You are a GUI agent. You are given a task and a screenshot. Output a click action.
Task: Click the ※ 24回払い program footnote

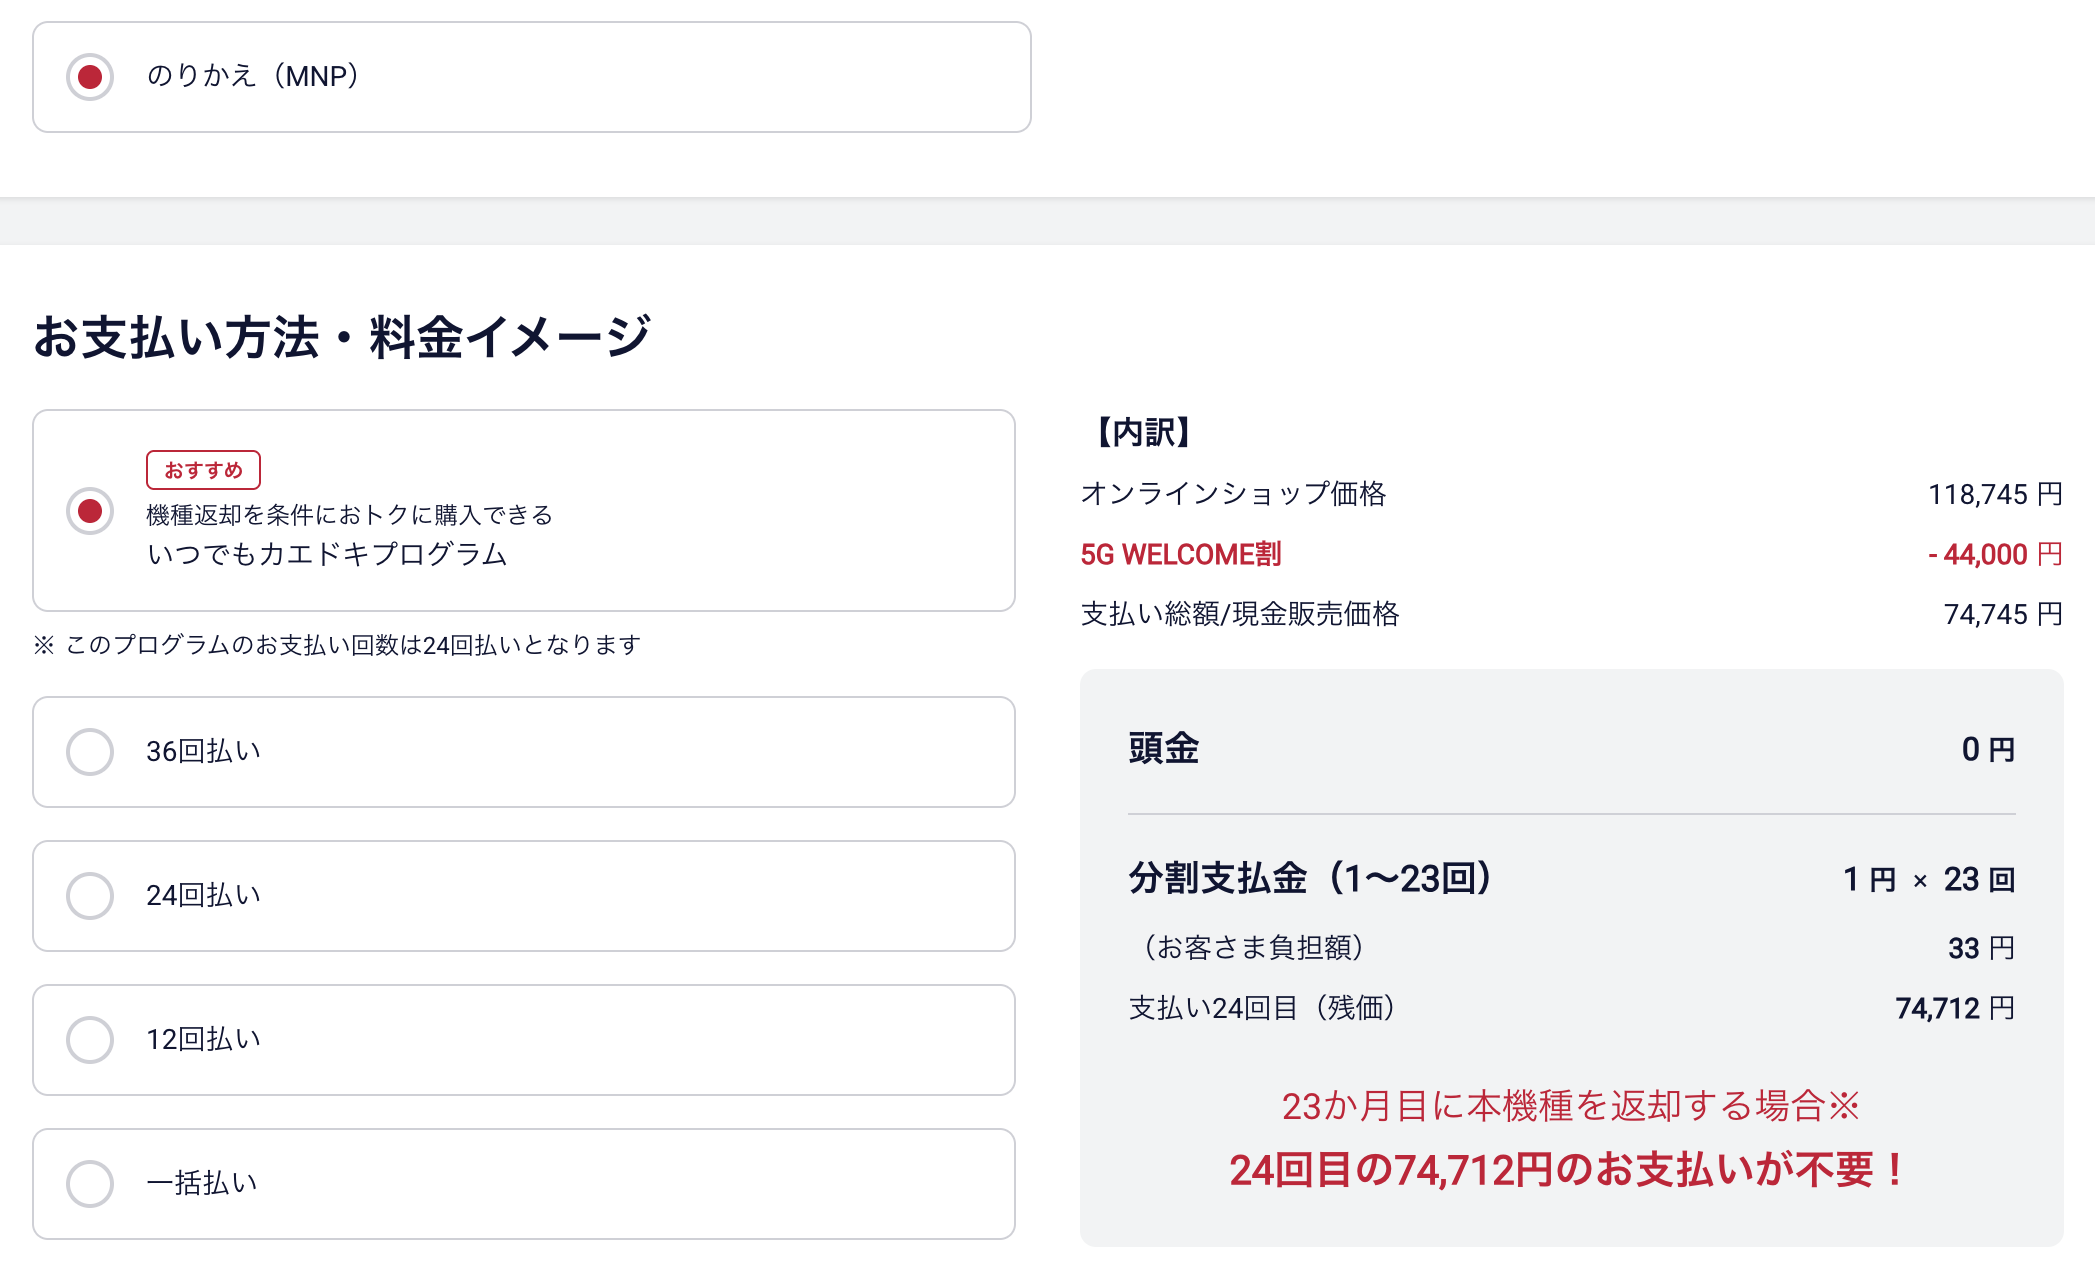click(x=337, y=645)
